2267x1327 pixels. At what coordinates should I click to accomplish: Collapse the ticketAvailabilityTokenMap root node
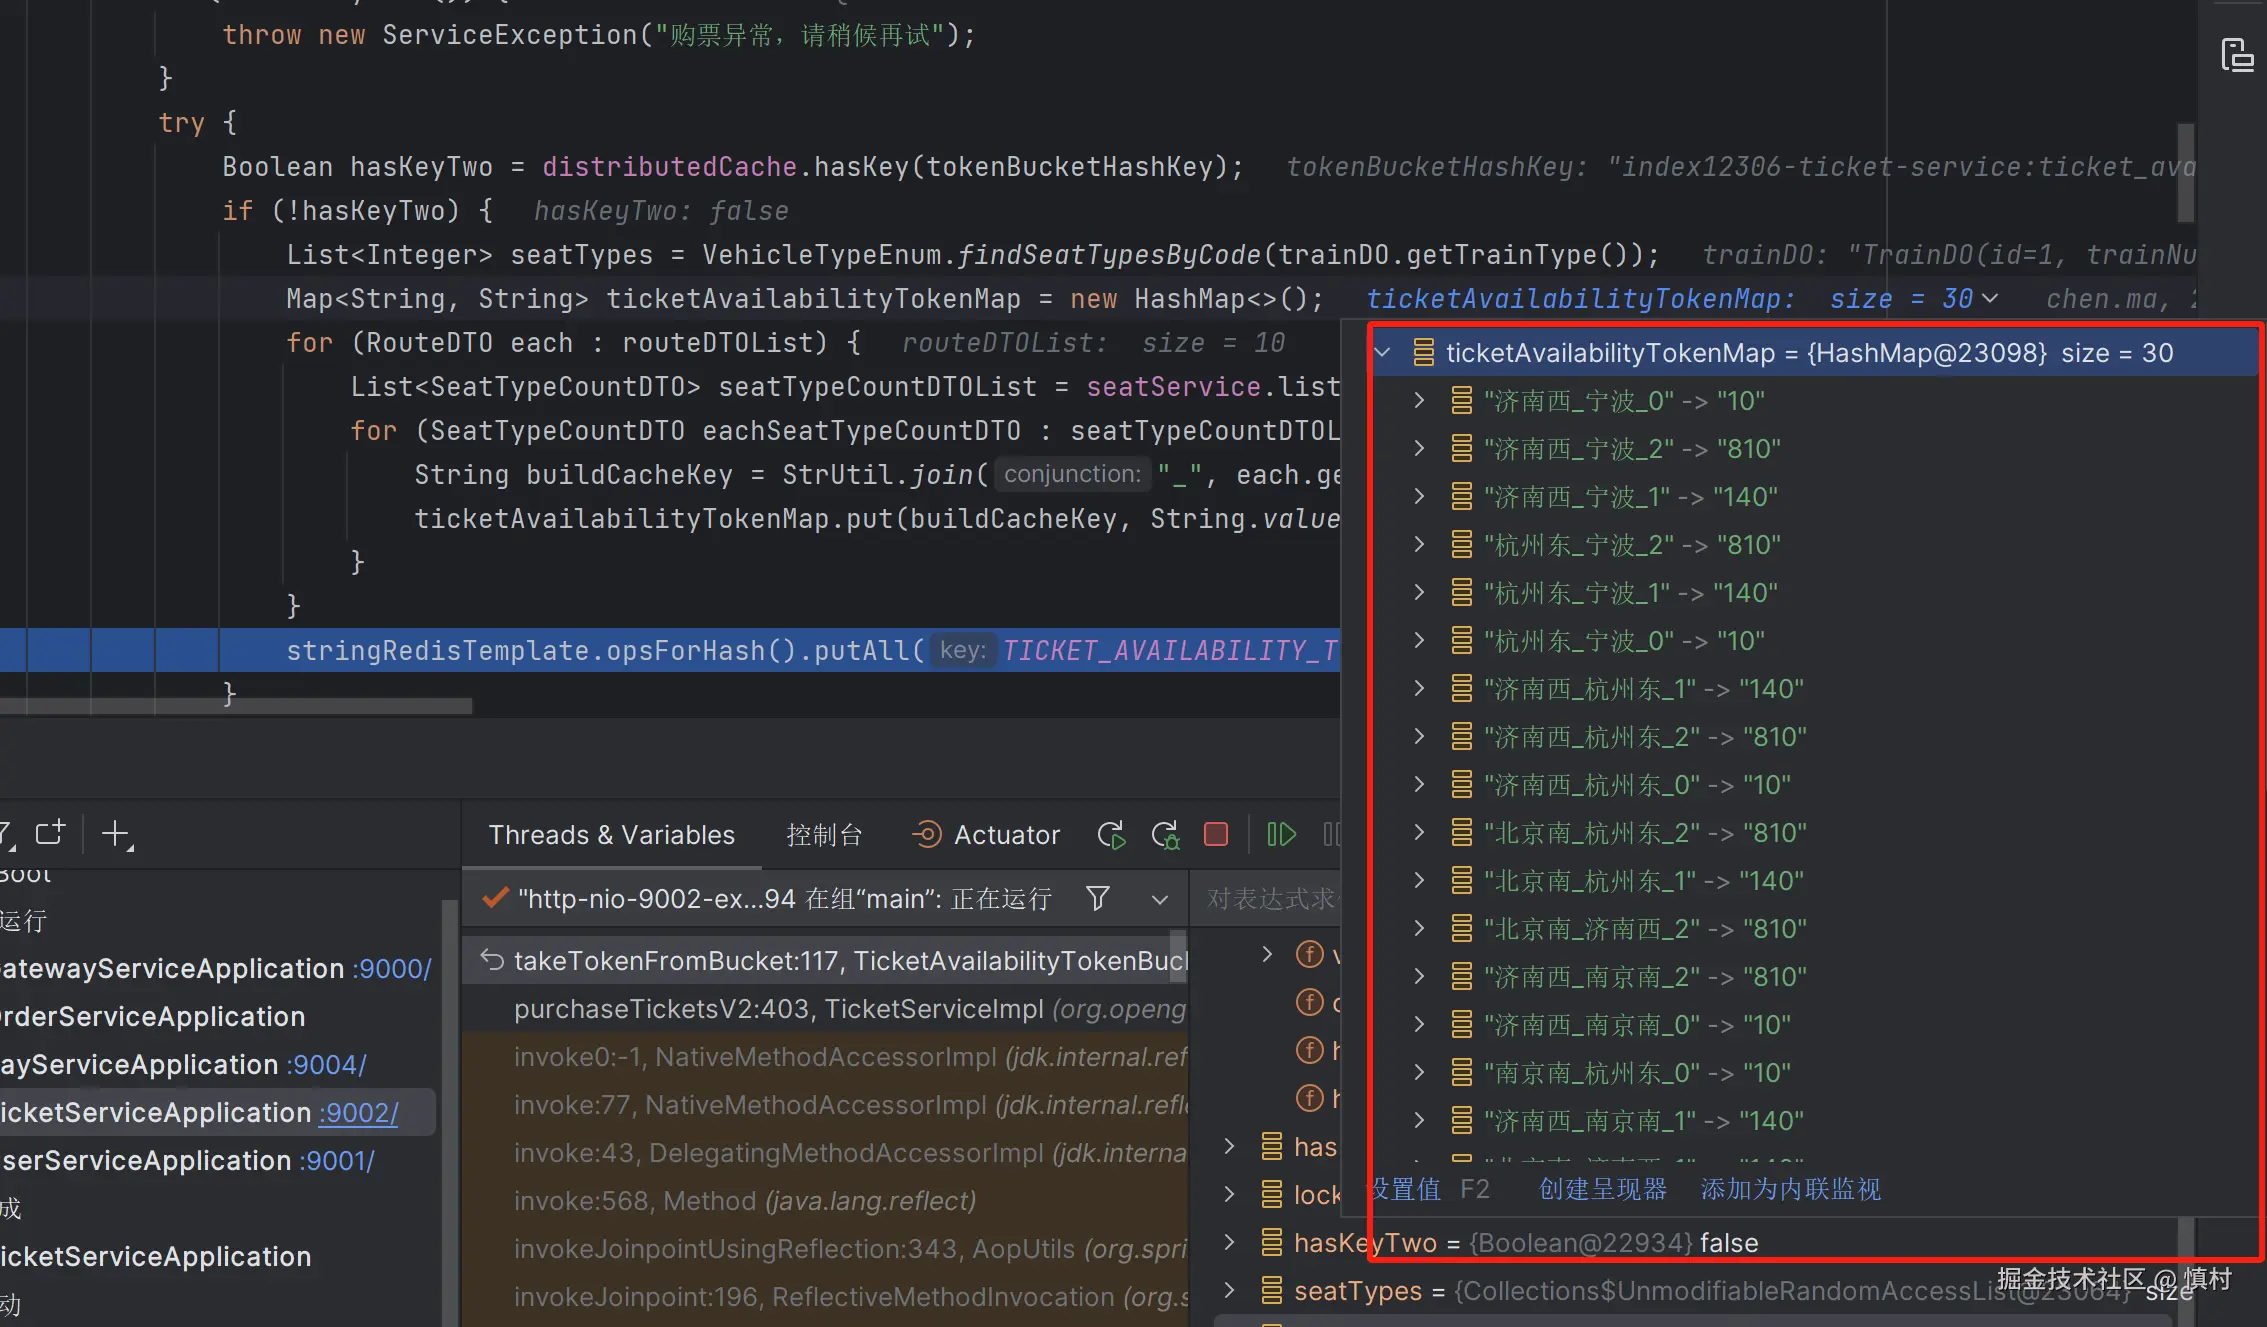(x=1383, y=352)
